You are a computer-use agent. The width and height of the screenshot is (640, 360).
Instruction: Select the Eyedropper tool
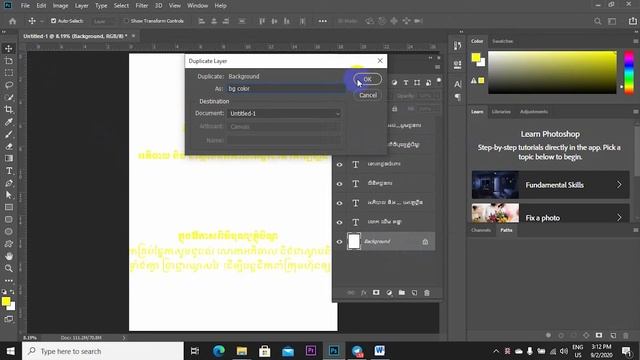pos(8,122)
